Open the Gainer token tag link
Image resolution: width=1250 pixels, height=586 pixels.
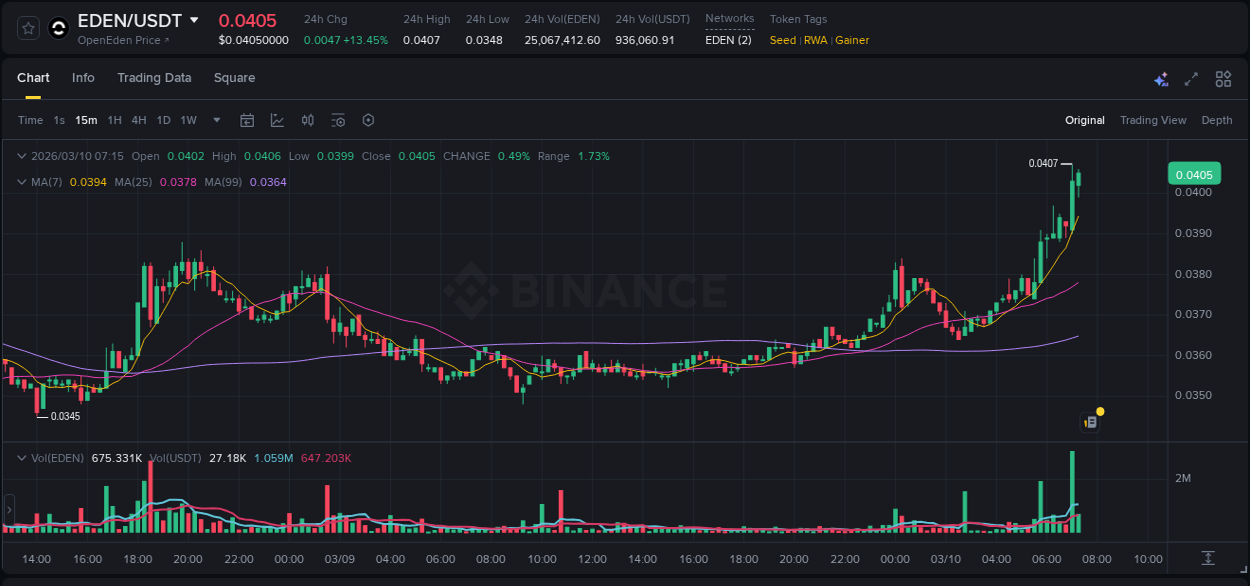click(x=852, y=40)
